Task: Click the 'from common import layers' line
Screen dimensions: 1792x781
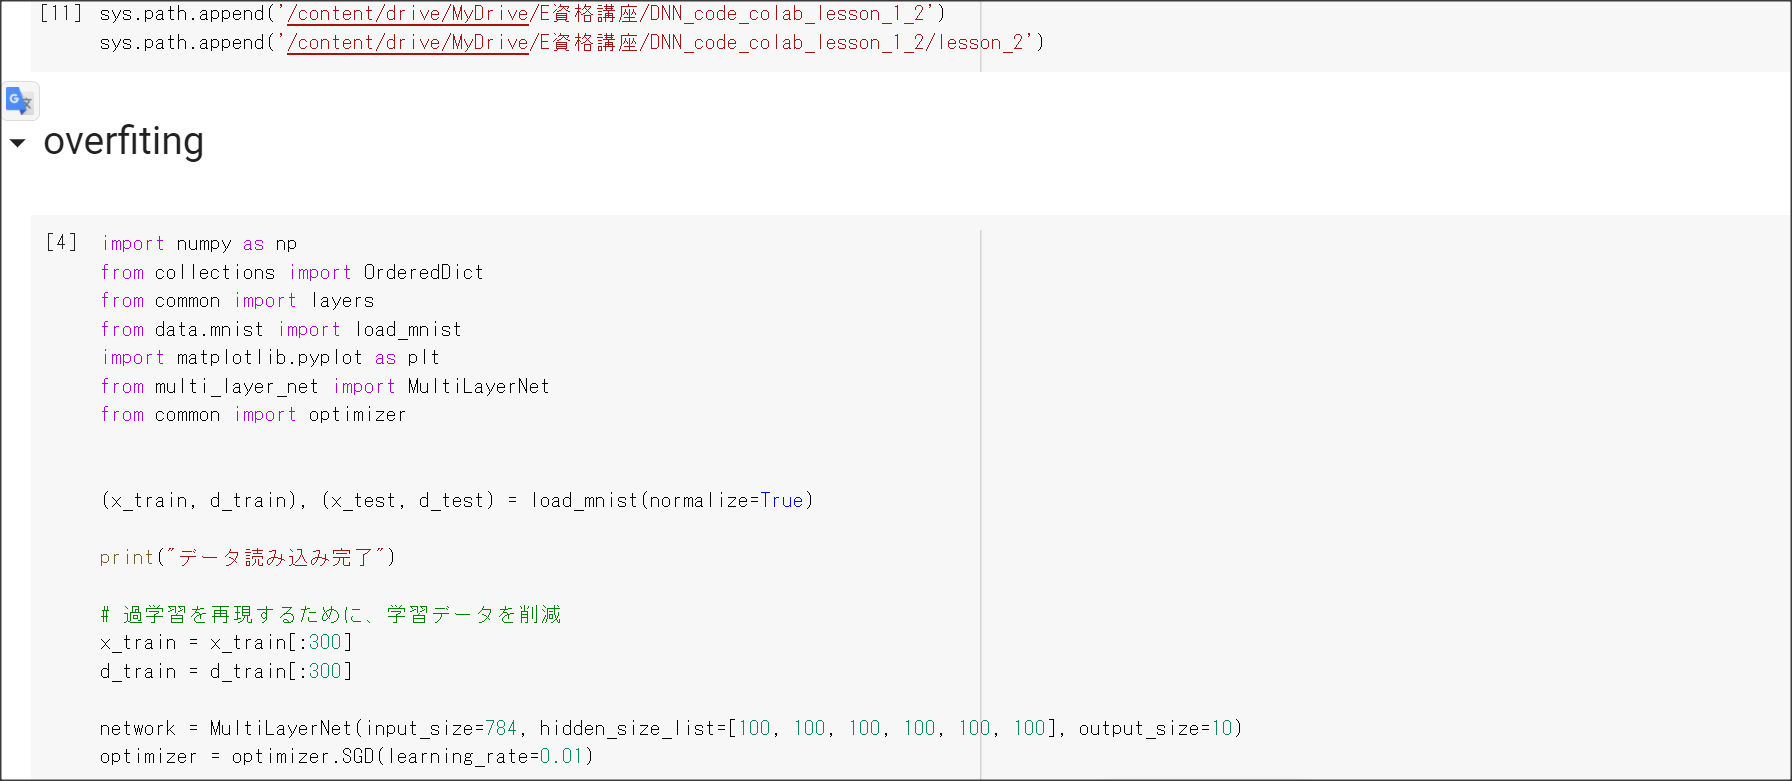Action: pos(237,301)
